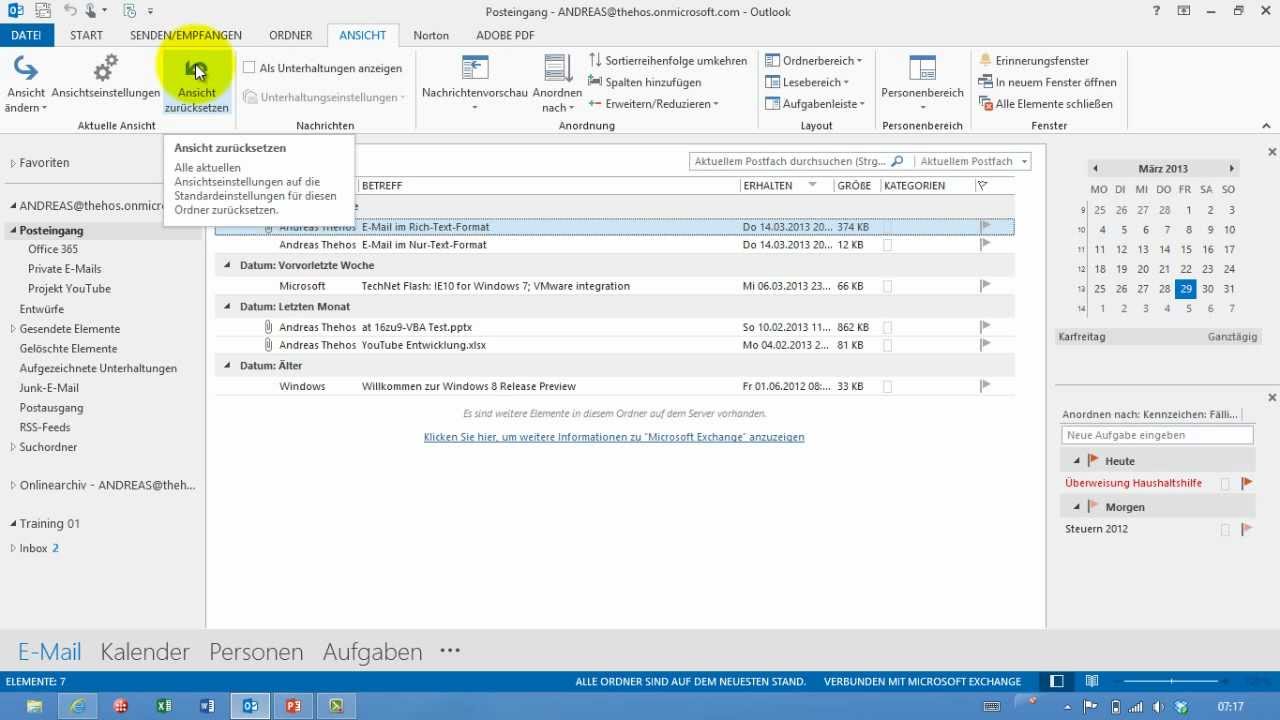Click filter flag column header icon
This screenshot has width=1280, height=720.
(982, 186)
